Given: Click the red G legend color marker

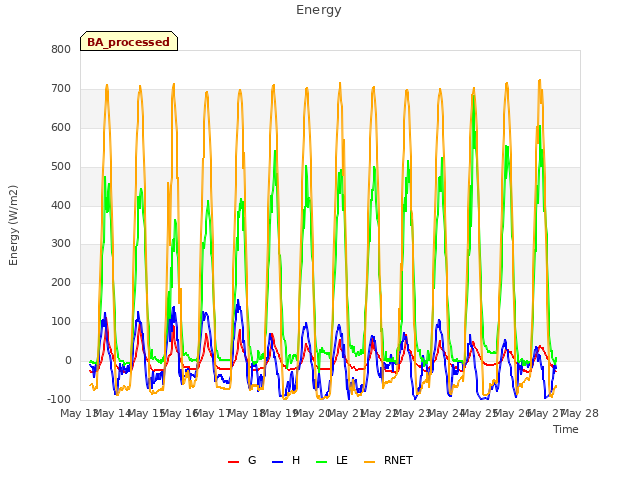Looking at the screenshot, I should pyautogui.click(x=233, y=462).
